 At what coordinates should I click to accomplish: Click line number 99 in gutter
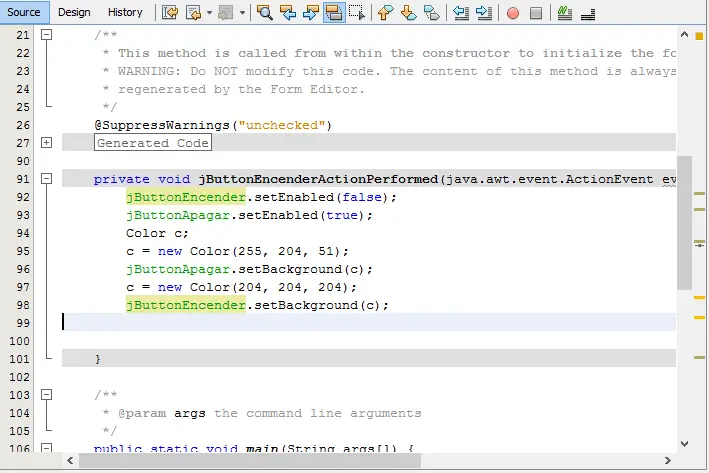pos(23,323)
